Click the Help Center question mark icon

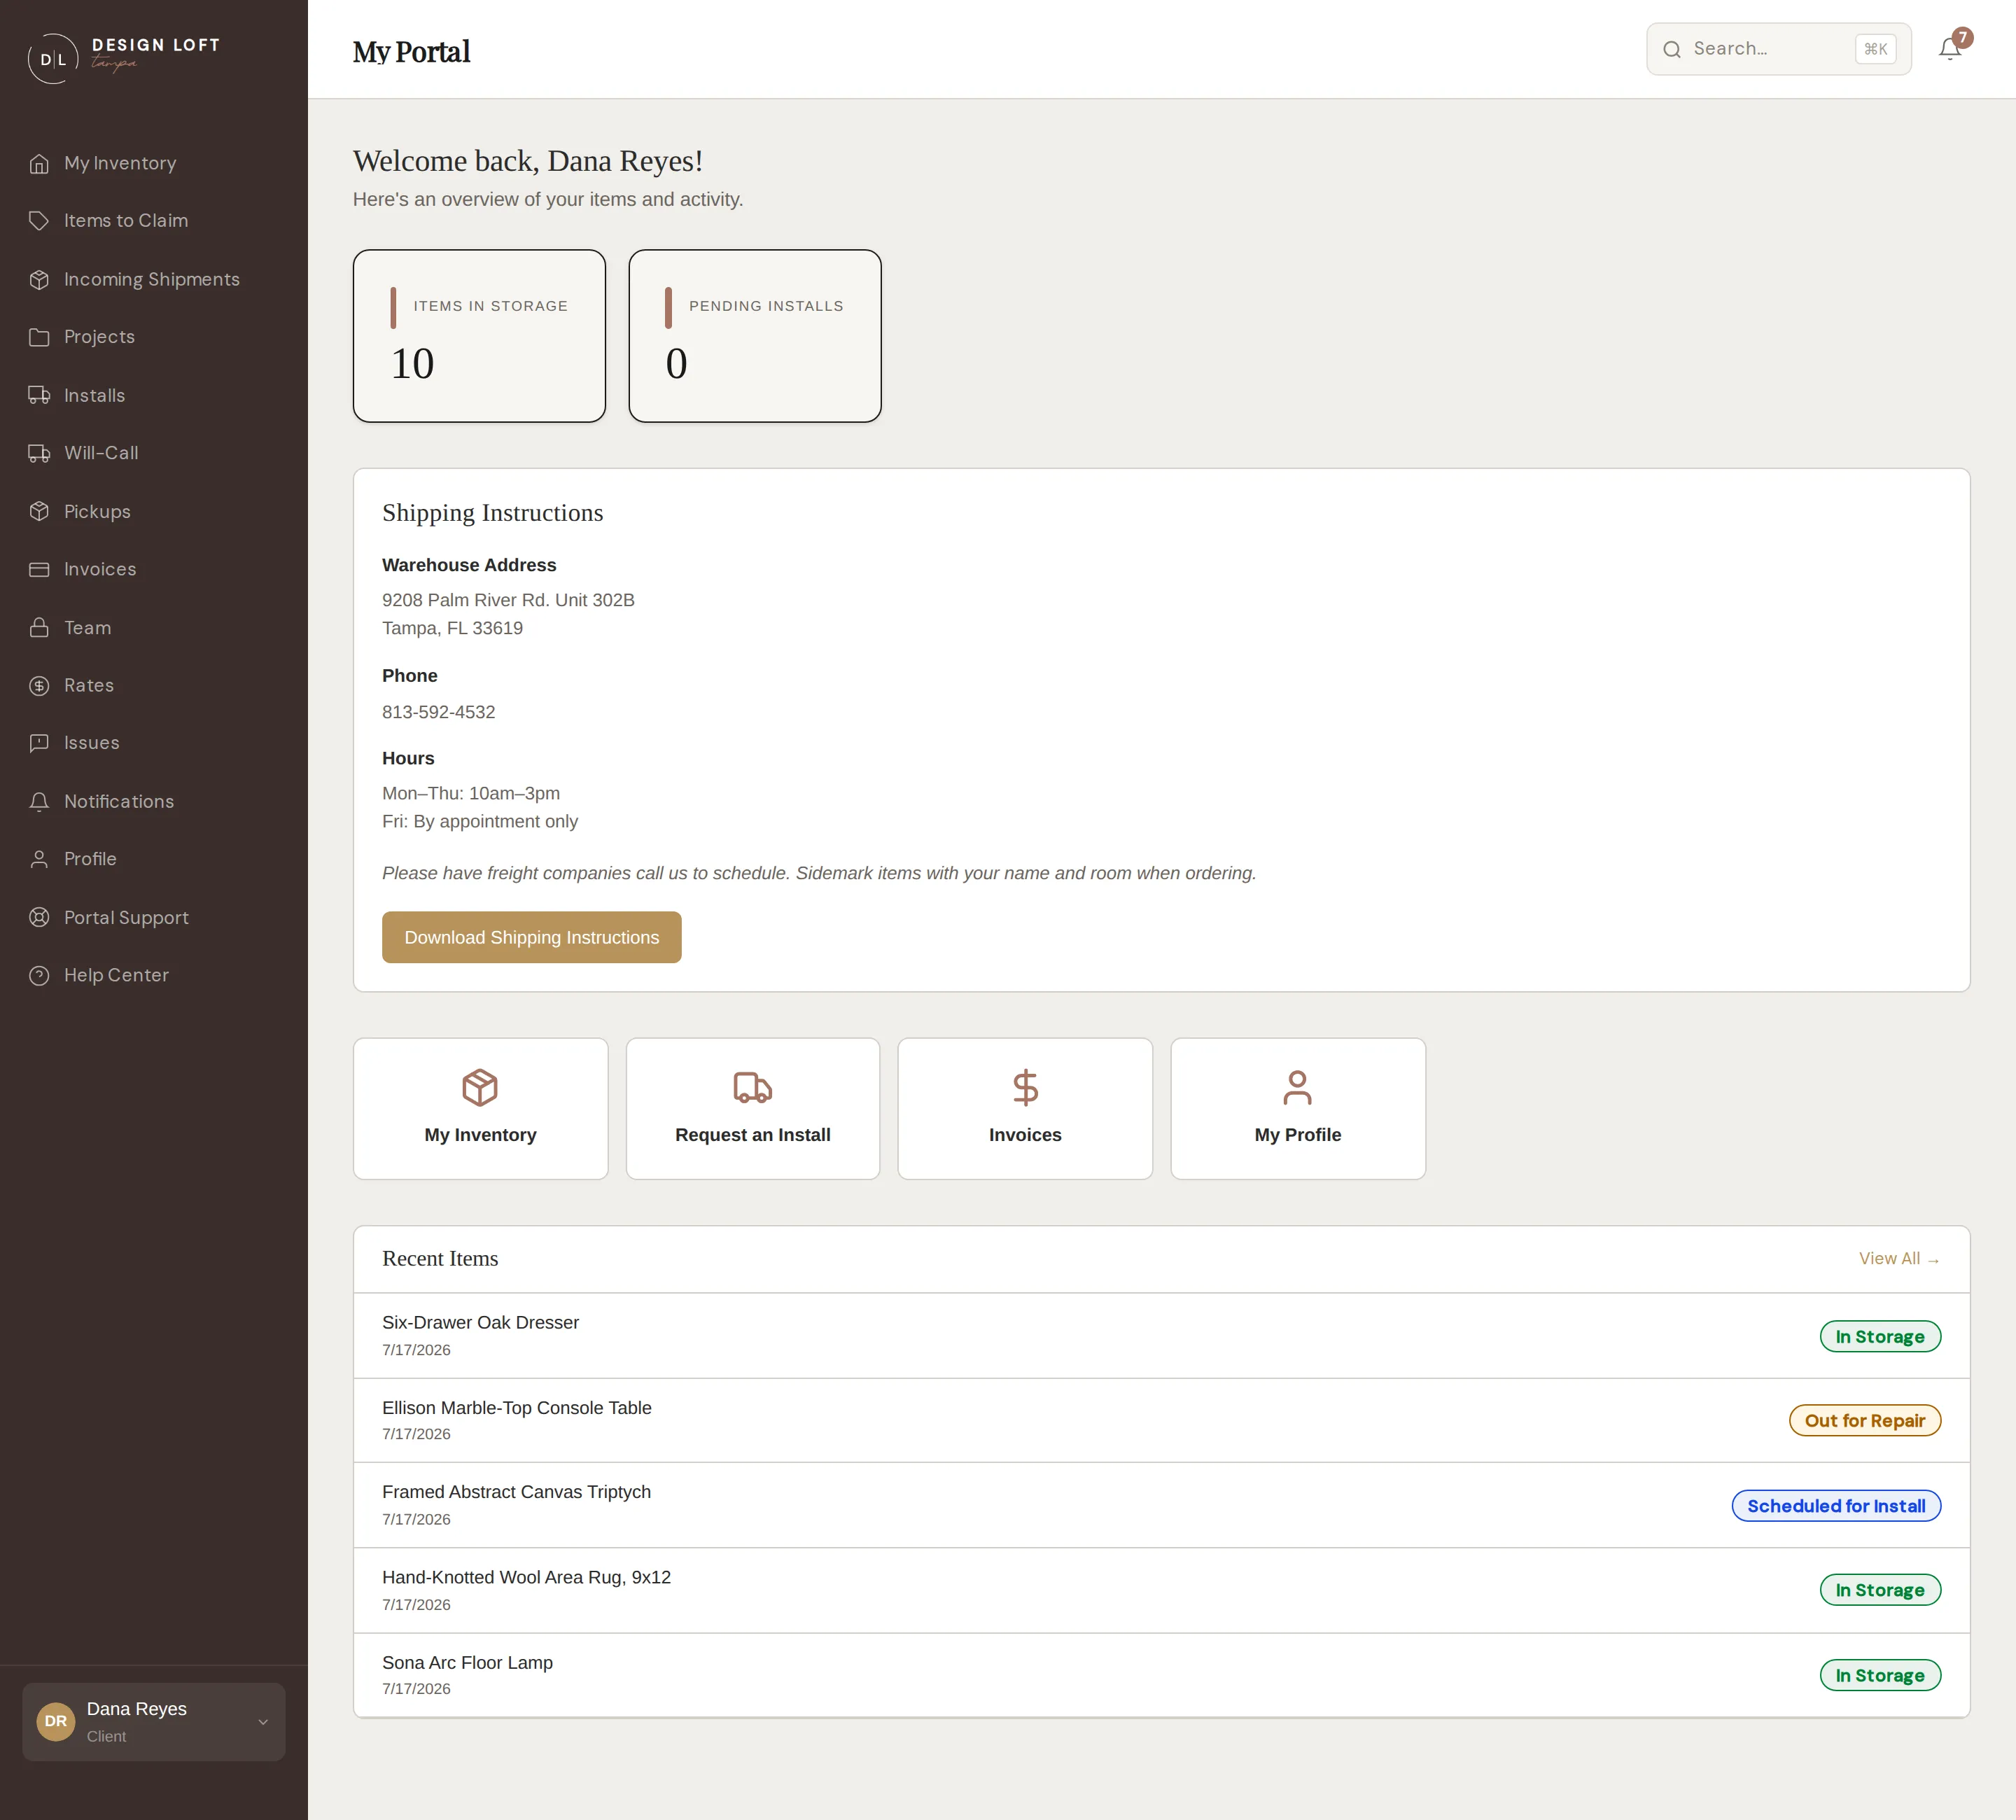point(39,975)
